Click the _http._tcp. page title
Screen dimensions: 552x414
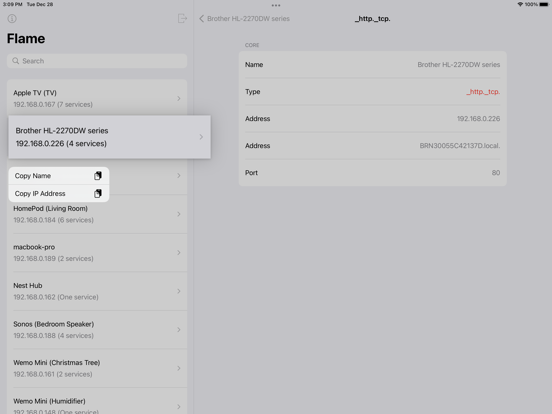[372, 19]
